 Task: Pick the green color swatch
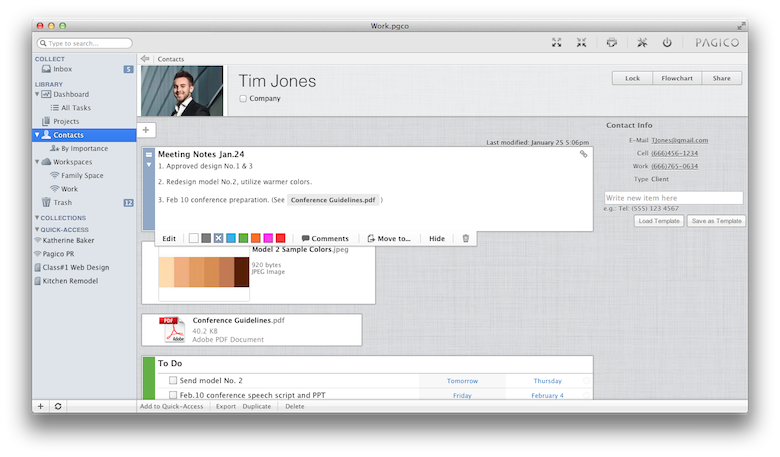click(x=243, y=238)
